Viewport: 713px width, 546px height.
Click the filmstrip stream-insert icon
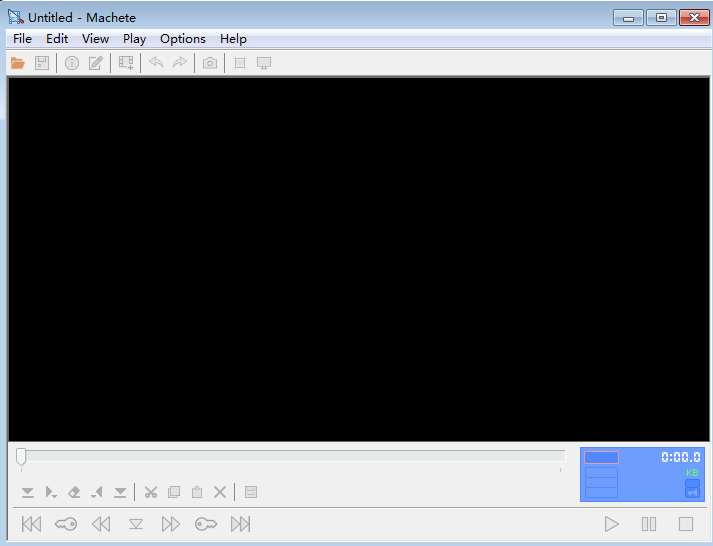(x=126, y=63)
